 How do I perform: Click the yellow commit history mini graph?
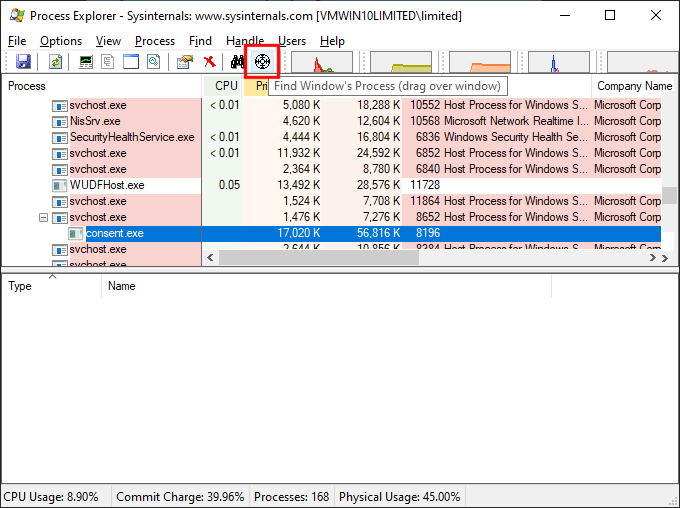pyautogui.click(x=401, y=62)
